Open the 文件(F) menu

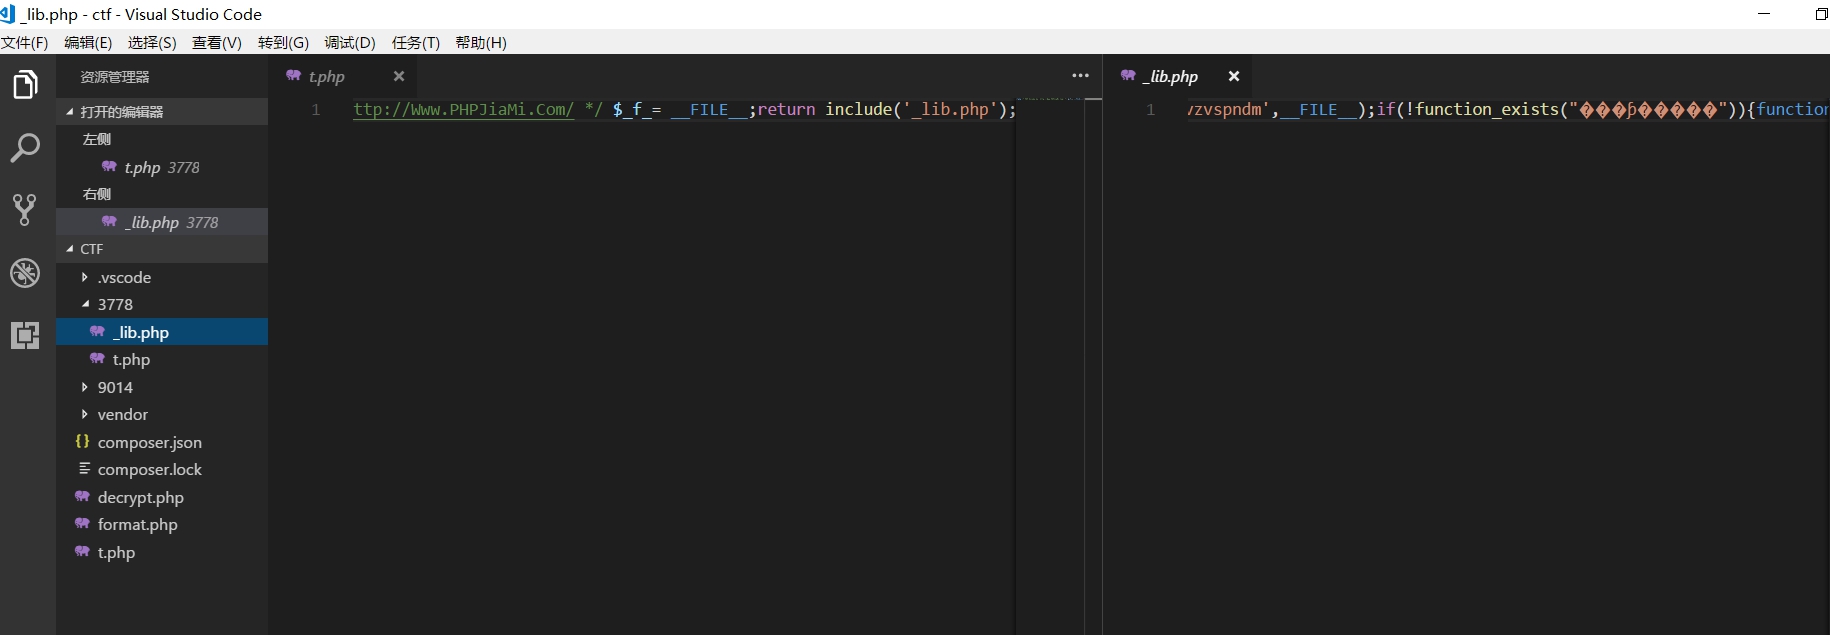25,43
